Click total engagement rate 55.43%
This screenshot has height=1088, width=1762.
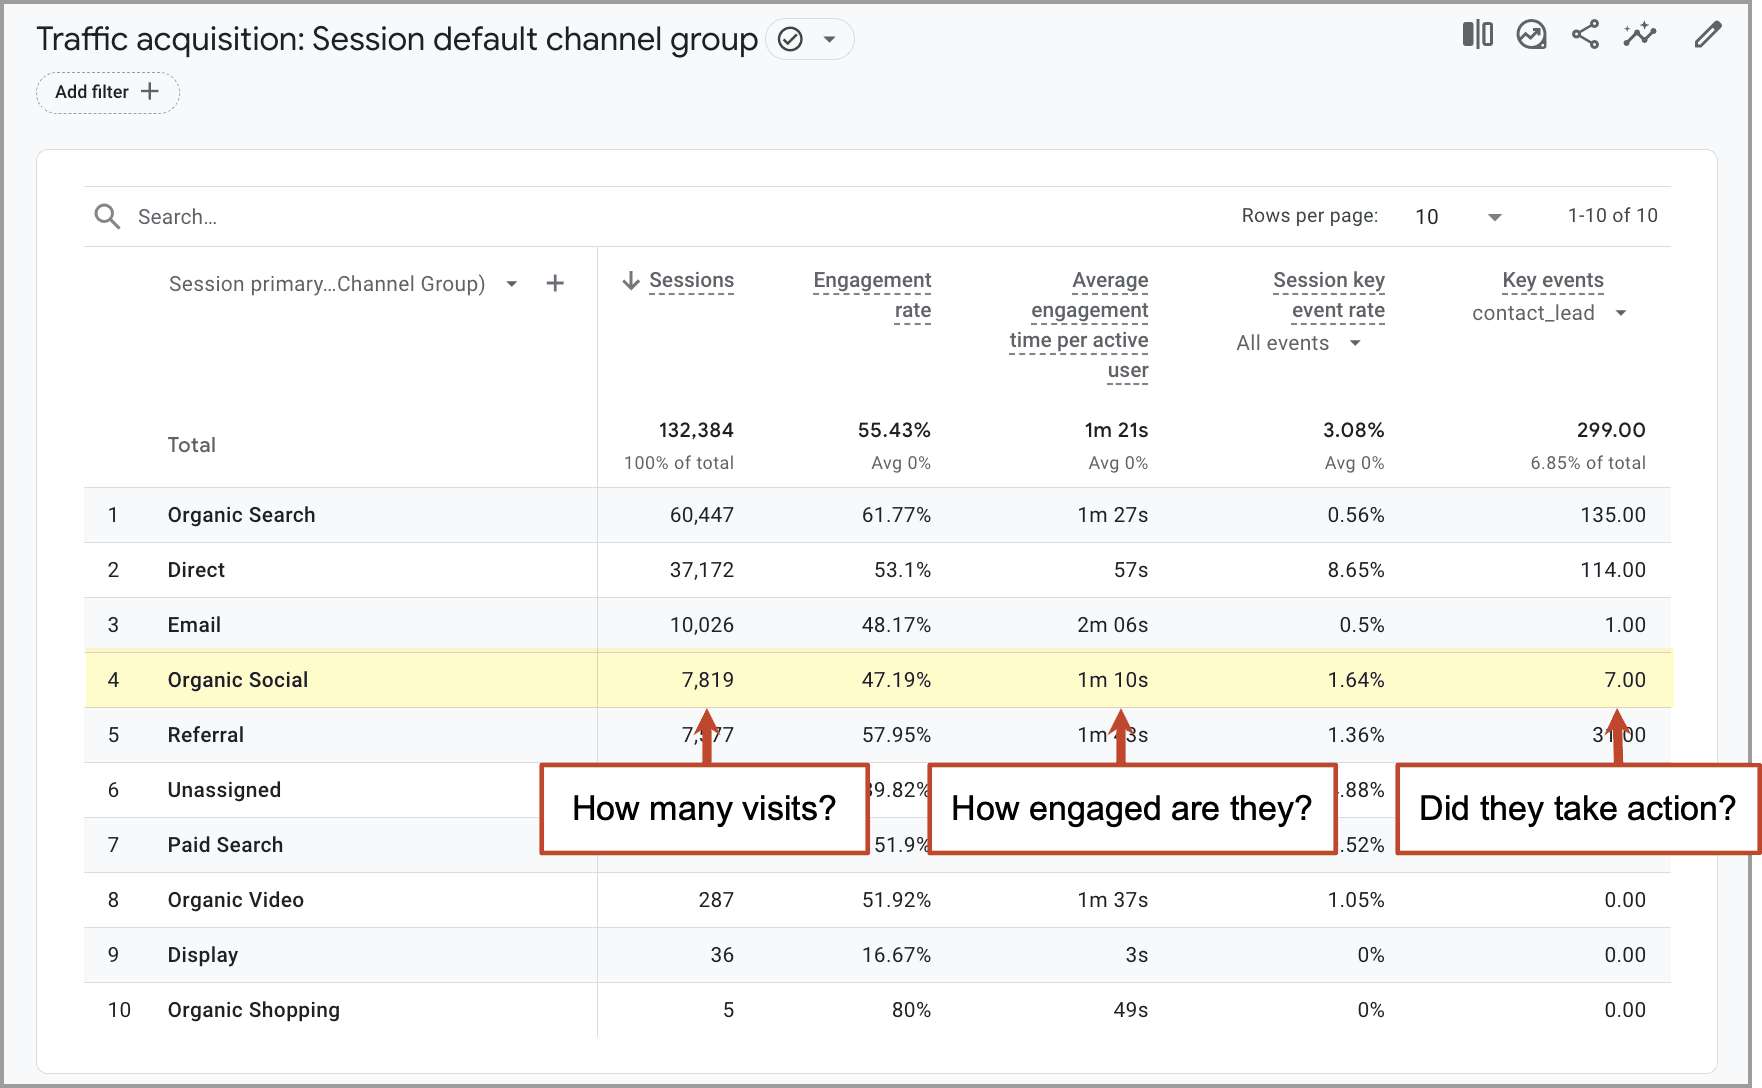coord(894,430)
